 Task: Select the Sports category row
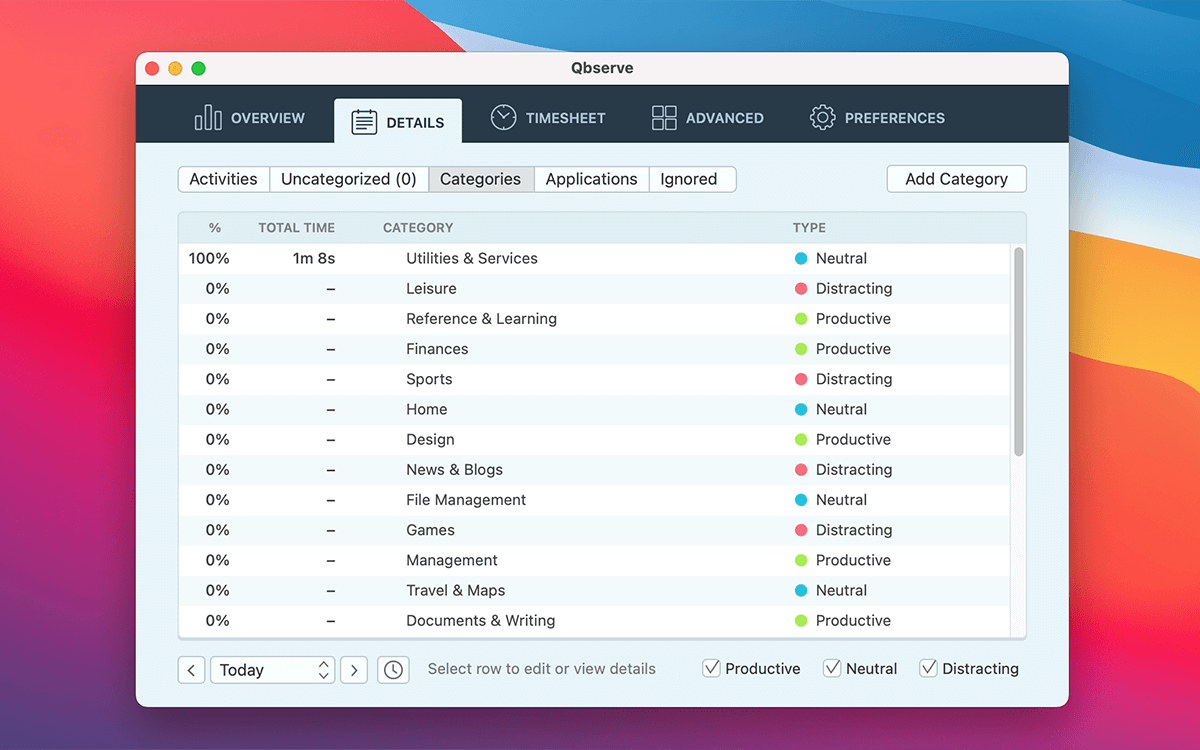595,379
